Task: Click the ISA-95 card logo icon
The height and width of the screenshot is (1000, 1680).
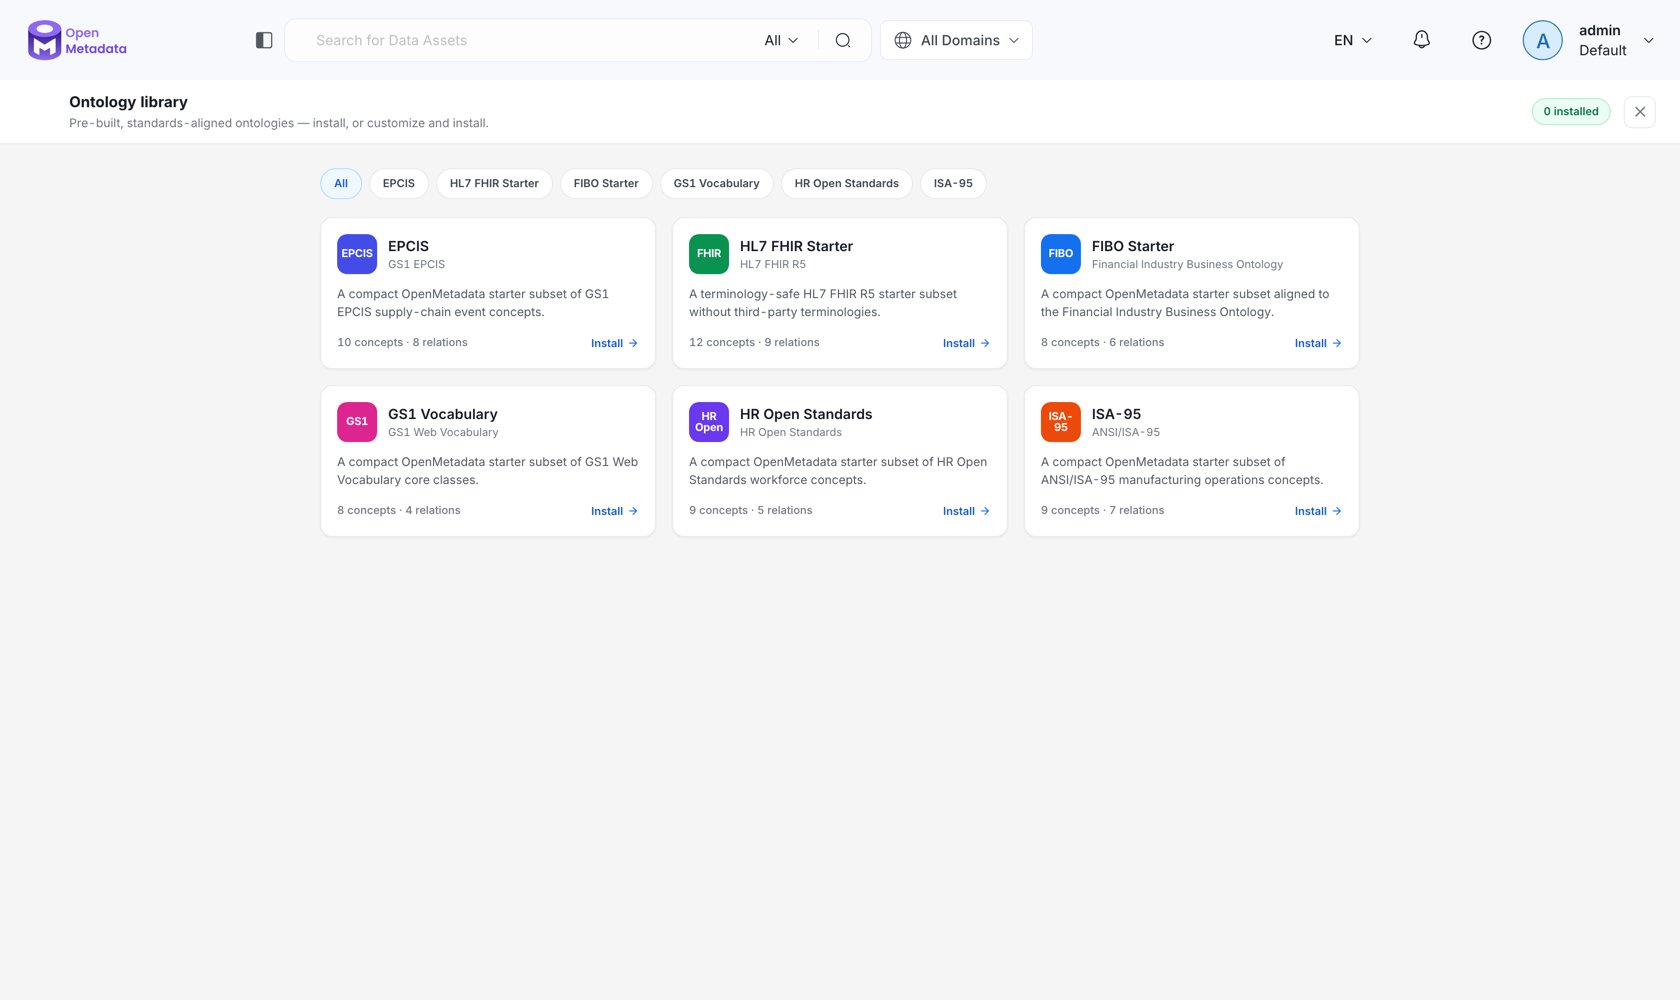Action: [x=1061, y=422]
